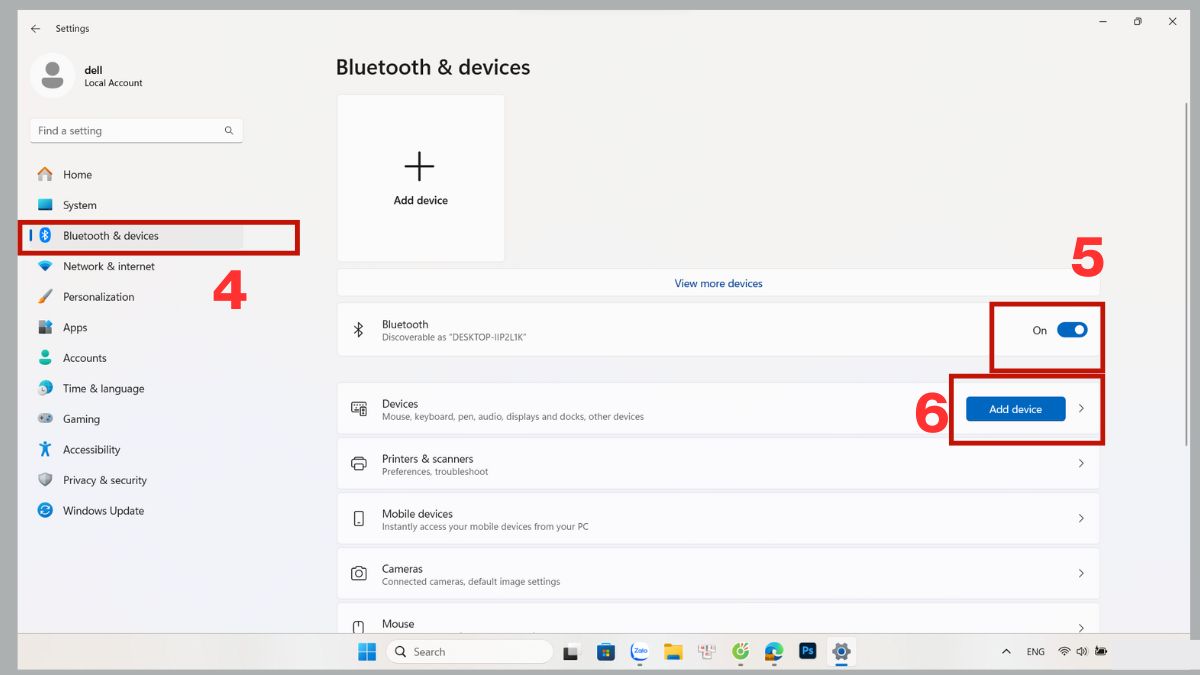Open Printers & scanners settings row
Viewport: 1200px width, 675px height.
click(x=718, y=464)
